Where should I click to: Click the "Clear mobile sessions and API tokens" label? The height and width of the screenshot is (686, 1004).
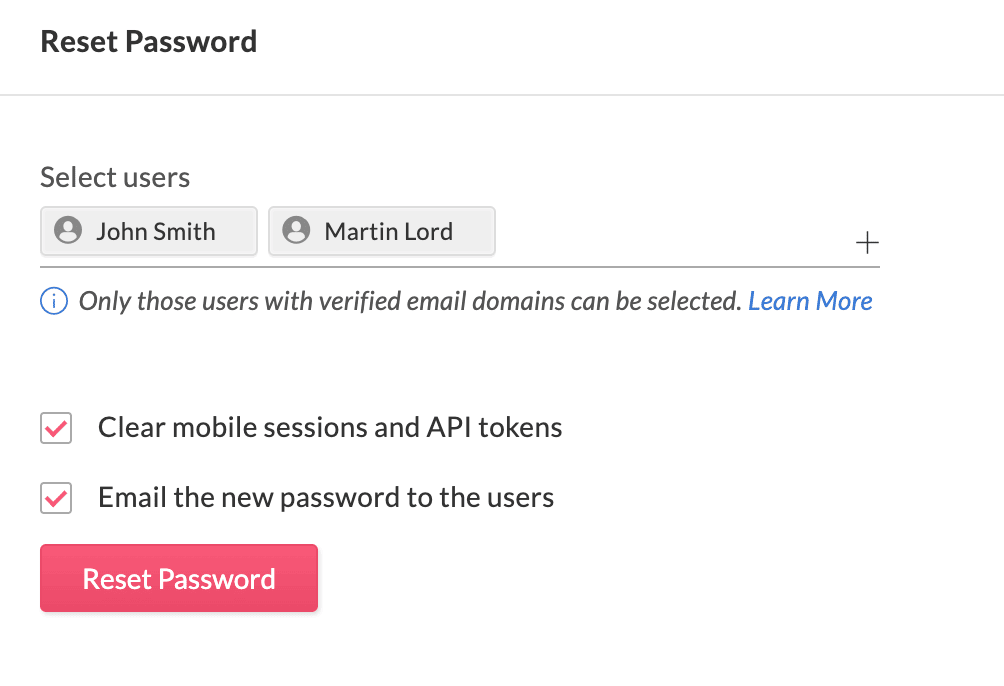330,428
